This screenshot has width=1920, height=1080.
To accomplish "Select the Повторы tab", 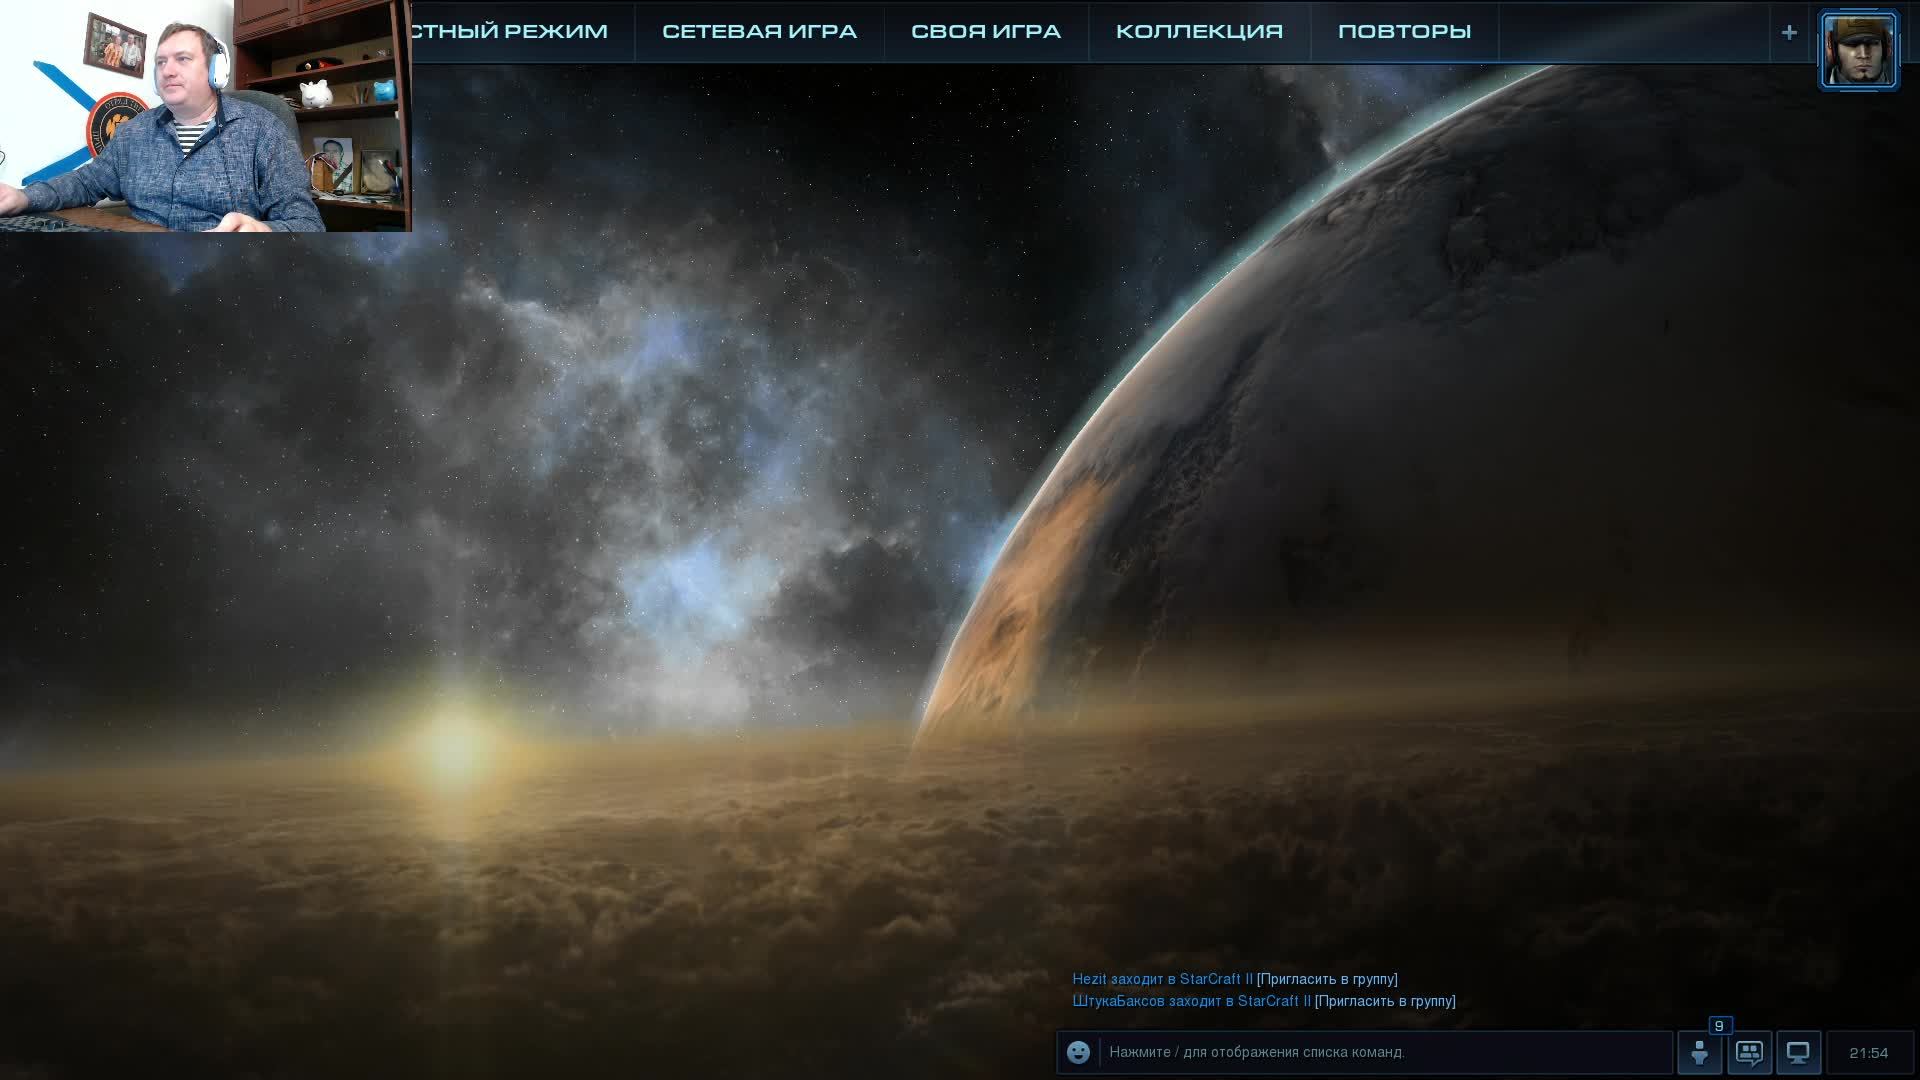I will 1404,32.
